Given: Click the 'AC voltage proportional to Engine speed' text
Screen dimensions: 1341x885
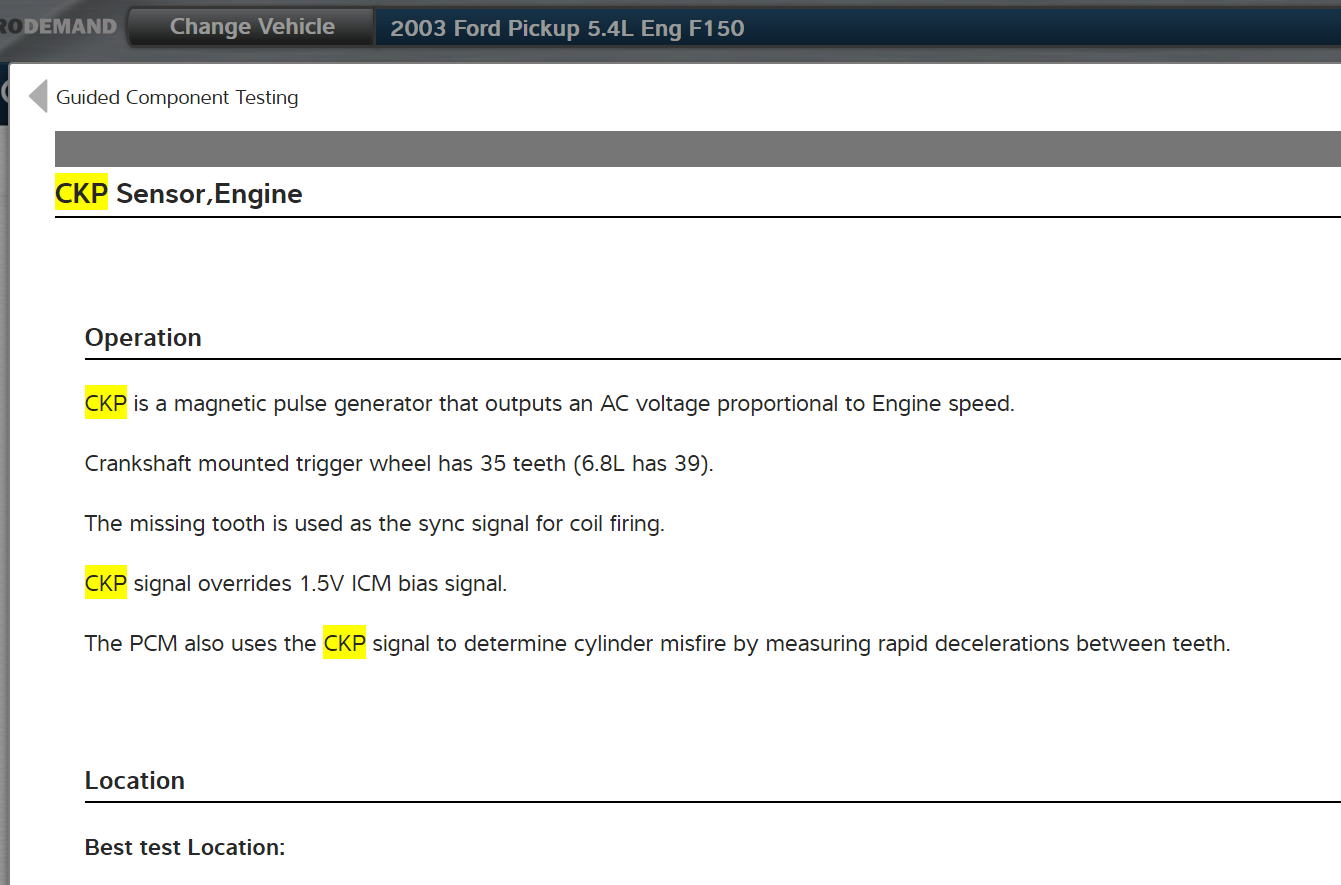Looking at the screenshot, I should [x=807, y=404].
